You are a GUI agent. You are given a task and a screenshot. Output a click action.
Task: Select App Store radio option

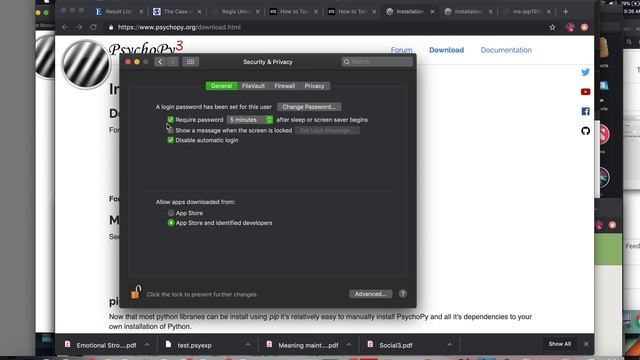tap(171, 213)
